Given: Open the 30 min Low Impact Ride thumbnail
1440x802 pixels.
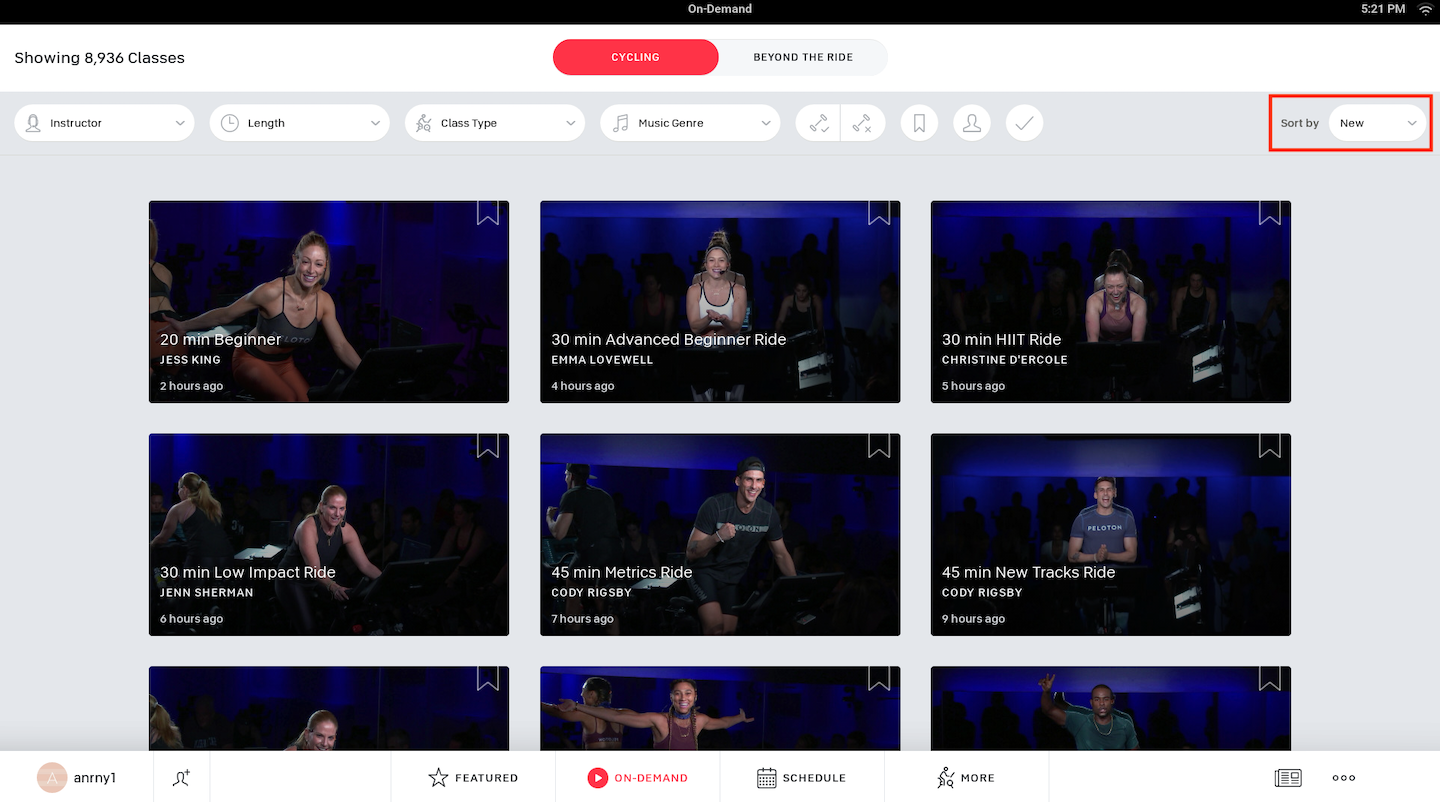Looking at the screenshot, I should (x=329, y=534).
